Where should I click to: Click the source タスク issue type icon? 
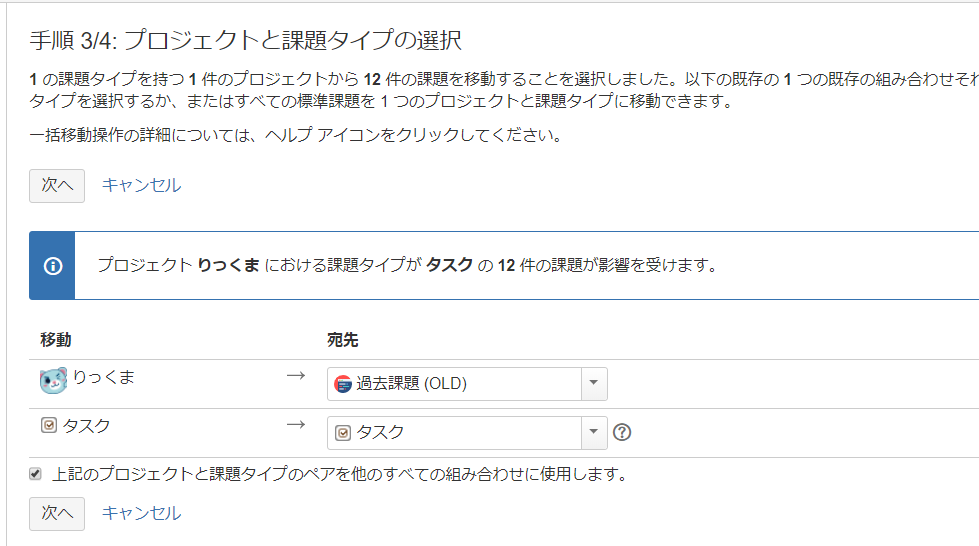[49, 426]
